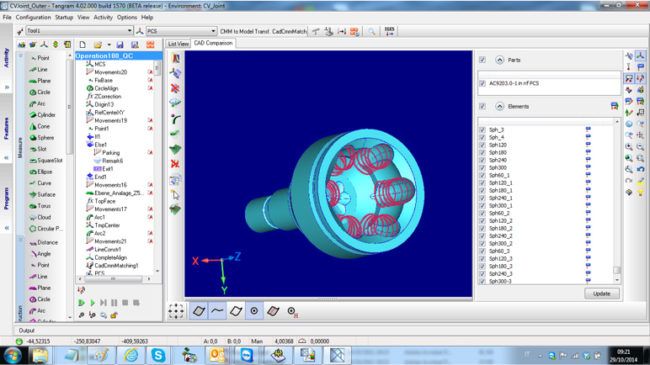Open the Tool1 dropdown
This screenshot has height=365, width=650.
click(129, 31)
